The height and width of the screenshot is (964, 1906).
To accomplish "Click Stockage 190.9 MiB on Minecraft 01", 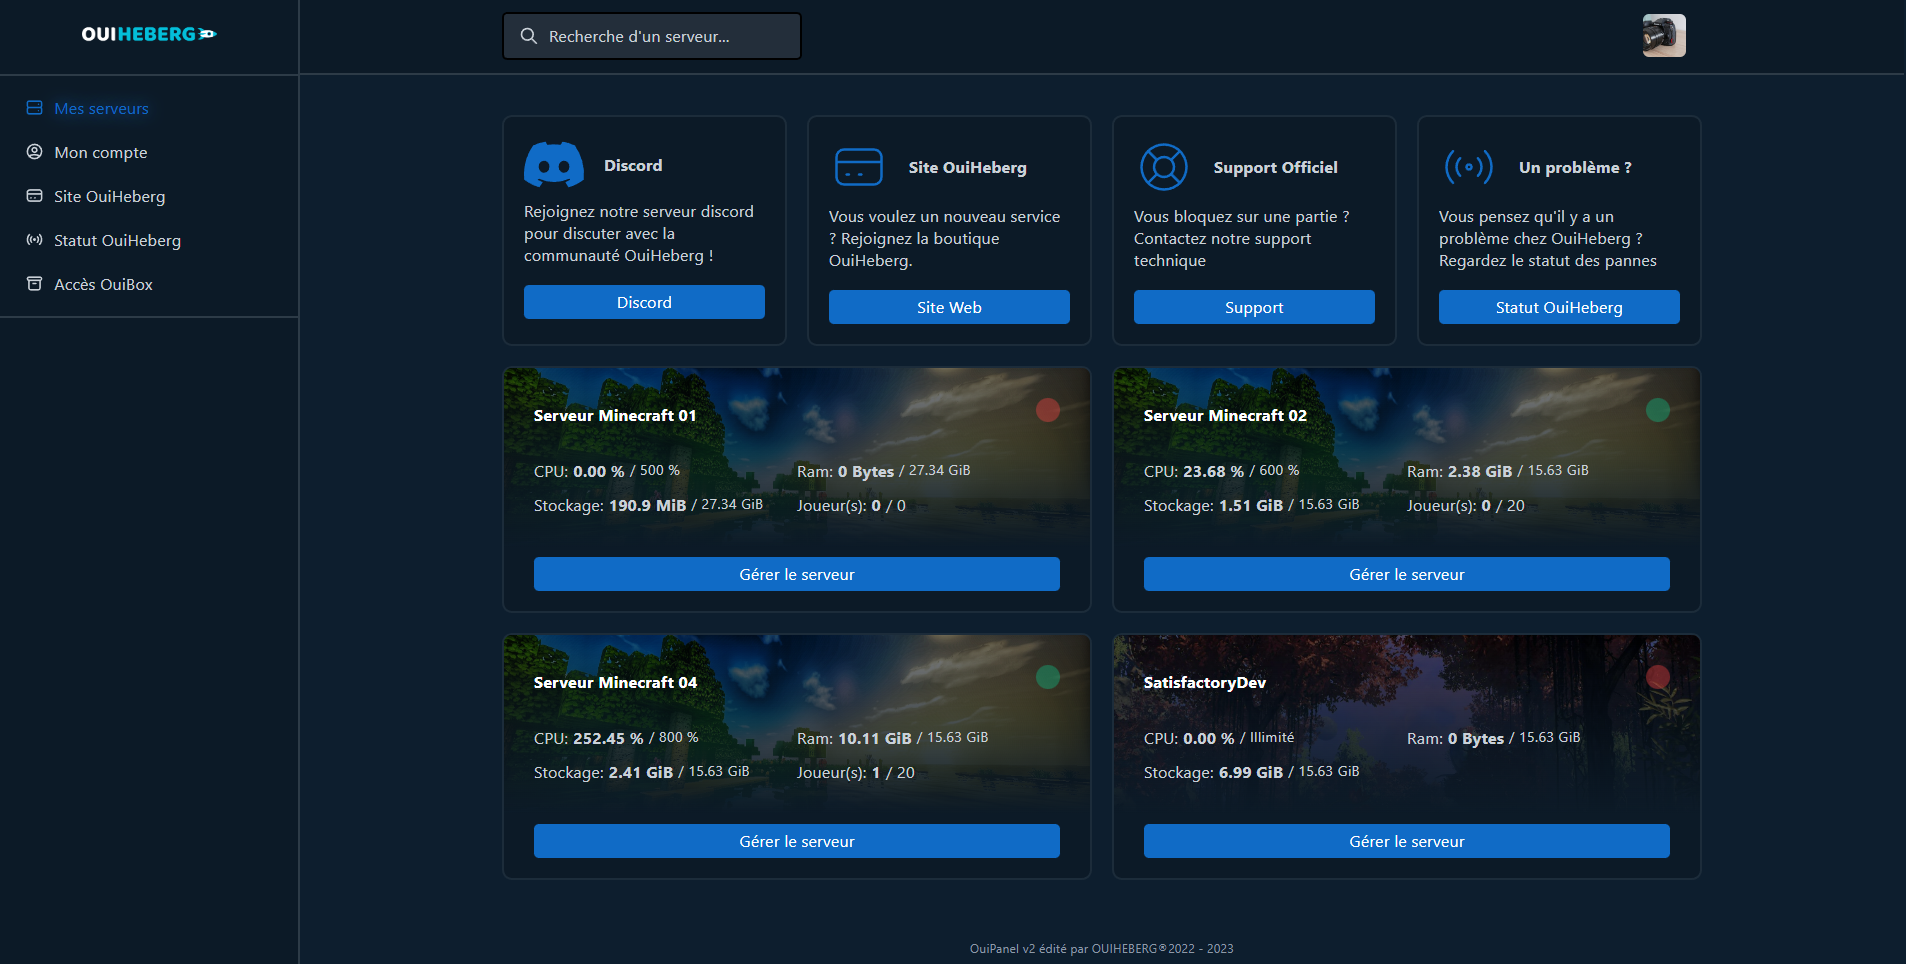I will (648, 505).
